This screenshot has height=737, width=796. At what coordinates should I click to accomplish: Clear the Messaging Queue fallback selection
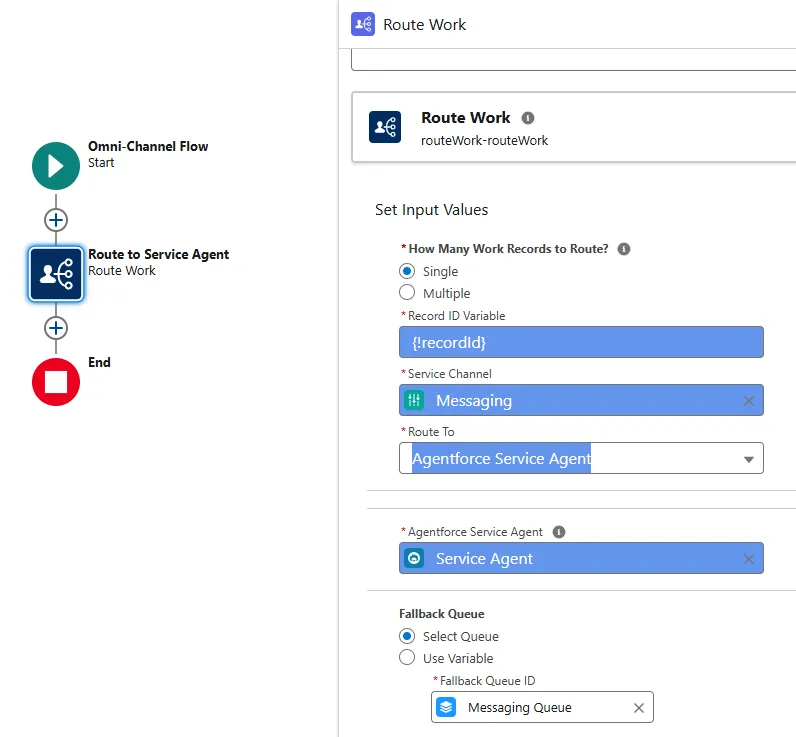coord(639,708)
